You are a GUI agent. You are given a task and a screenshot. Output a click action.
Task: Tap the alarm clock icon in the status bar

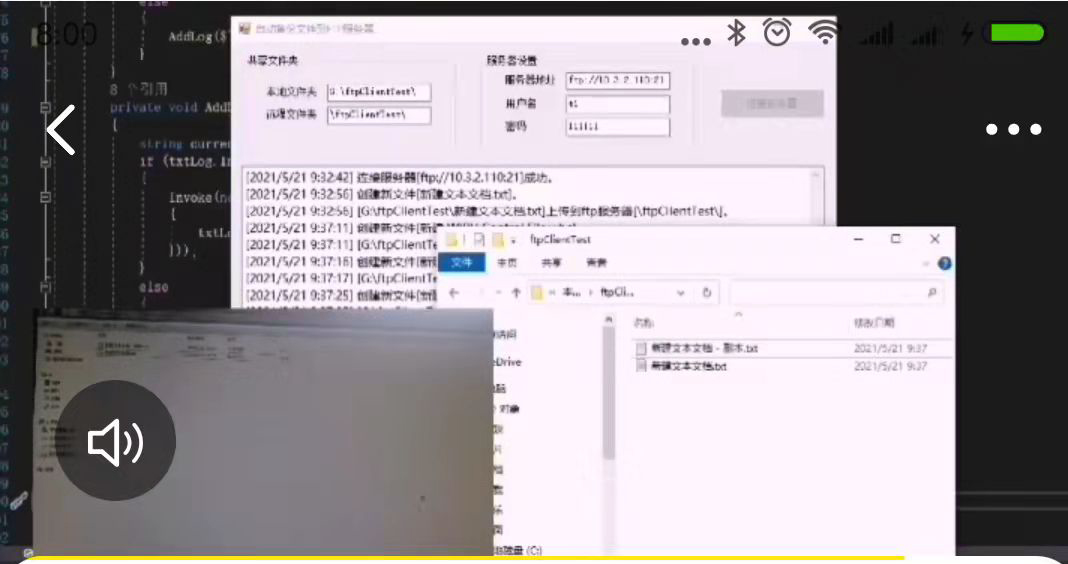(x=777, y=32)
